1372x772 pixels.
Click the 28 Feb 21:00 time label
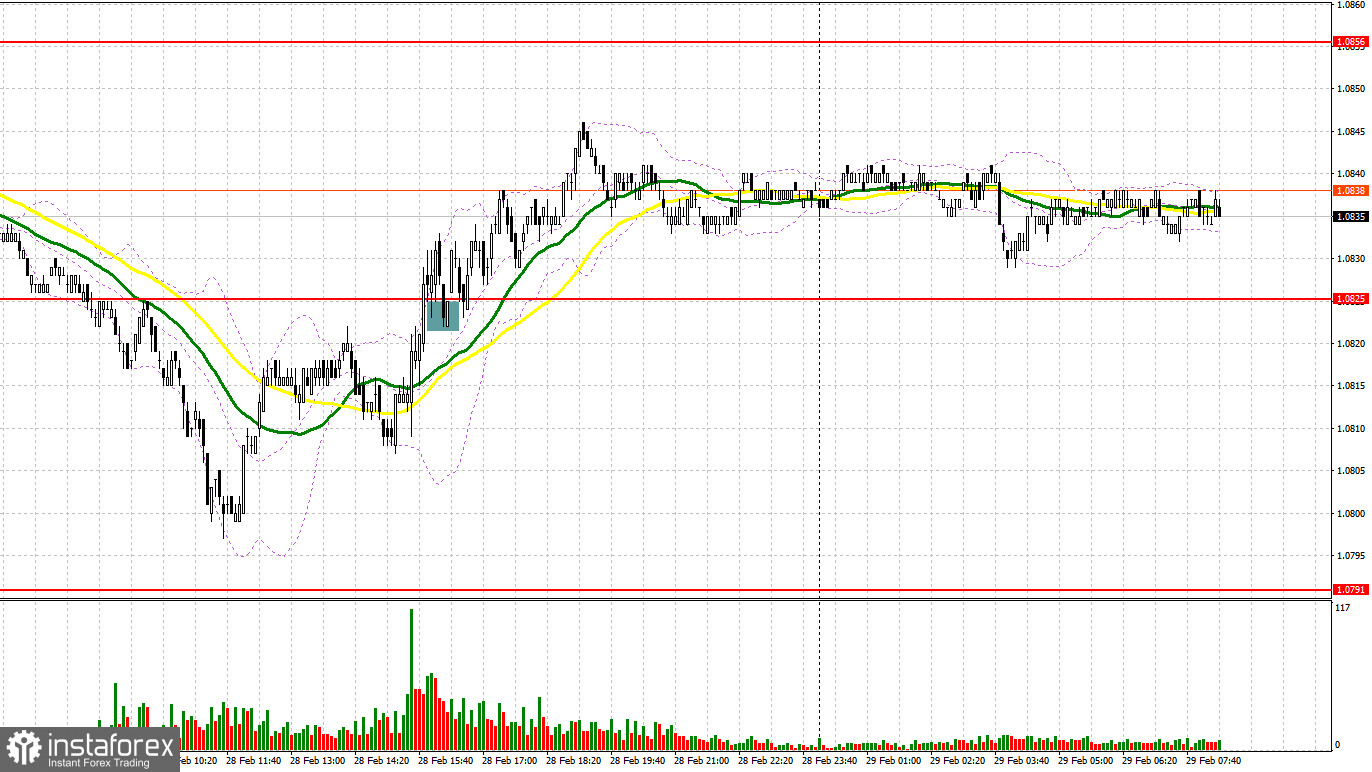click(702, 760)
